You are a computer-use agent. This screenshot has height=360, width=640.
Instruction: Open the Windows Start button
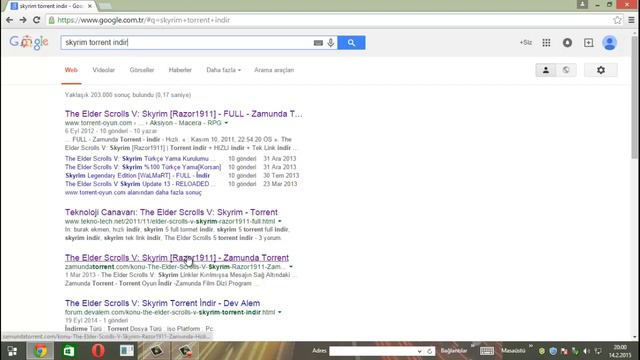[12, 351]
